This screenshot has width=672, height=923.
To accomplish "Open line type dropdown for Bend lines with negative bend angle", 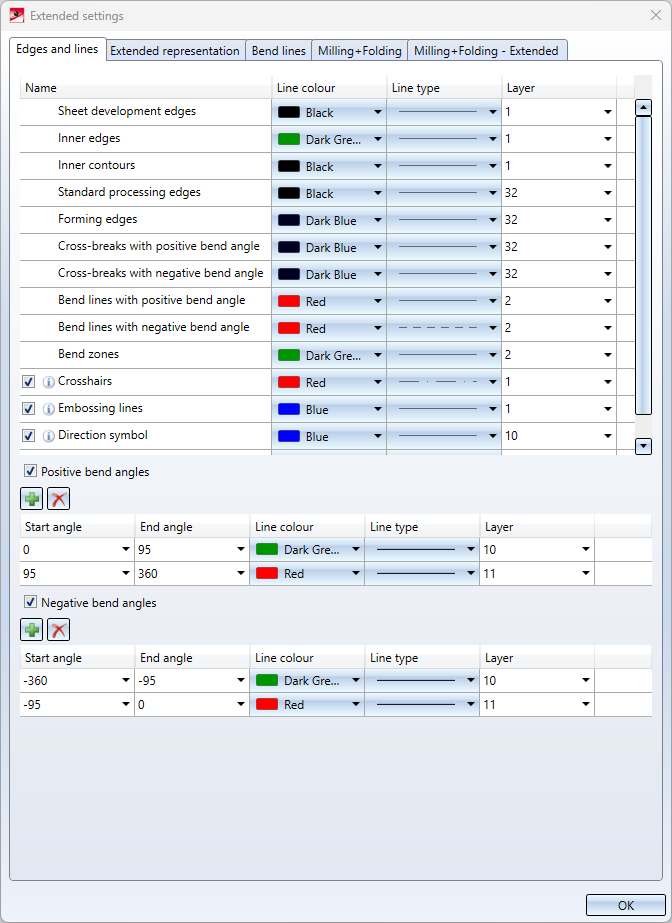I will [x=493, y=328].
